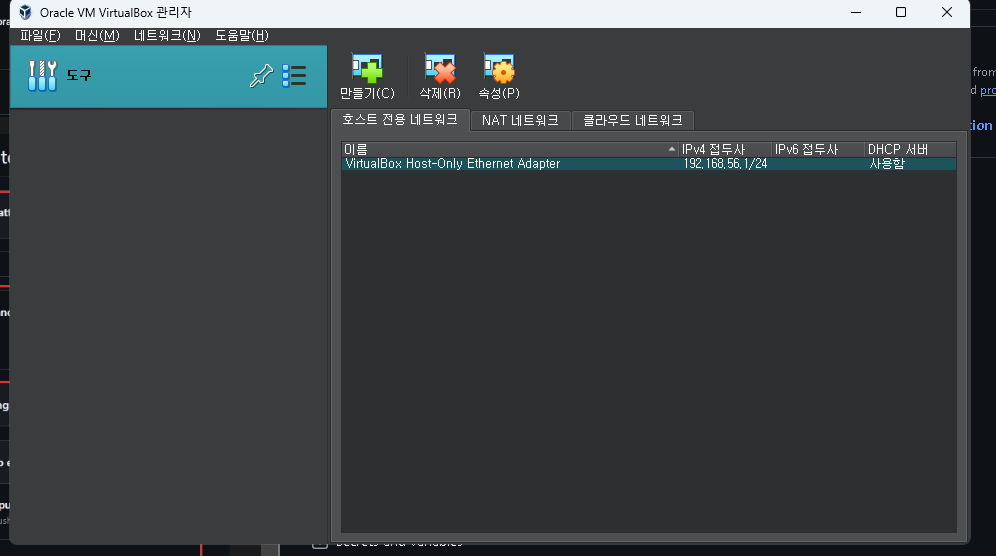
Task: Pin the Tools panel with the pushpin icon
Action: coord(261,76)
